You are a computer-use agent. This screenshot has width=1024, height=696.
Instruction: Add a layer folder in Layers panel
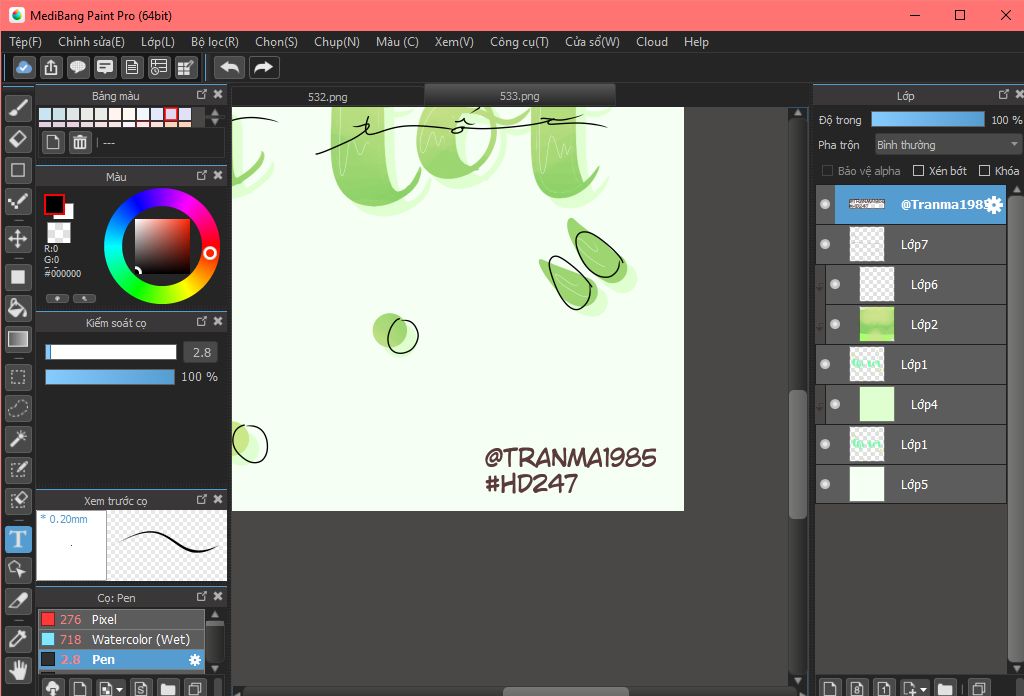[x=944, y=688]
